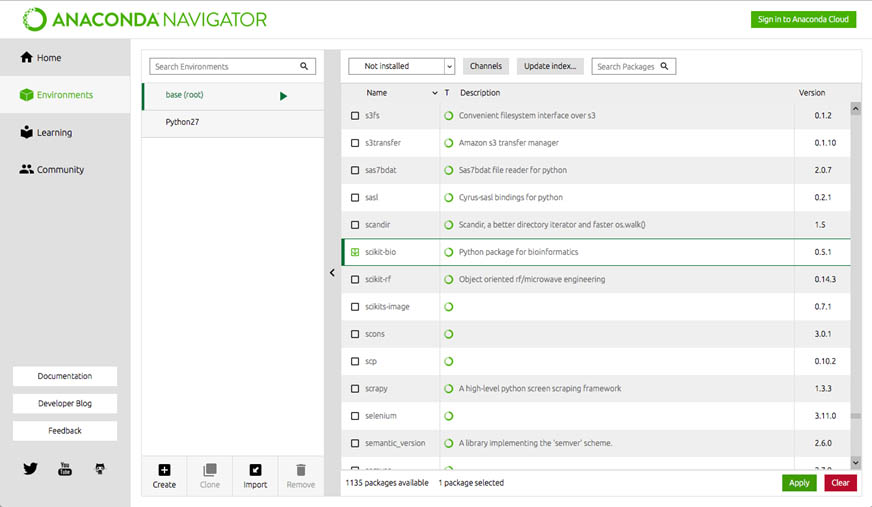Viewport: 872px width, 507px height.
Task: Create a new environment
Action: click(x=164, y=476)
